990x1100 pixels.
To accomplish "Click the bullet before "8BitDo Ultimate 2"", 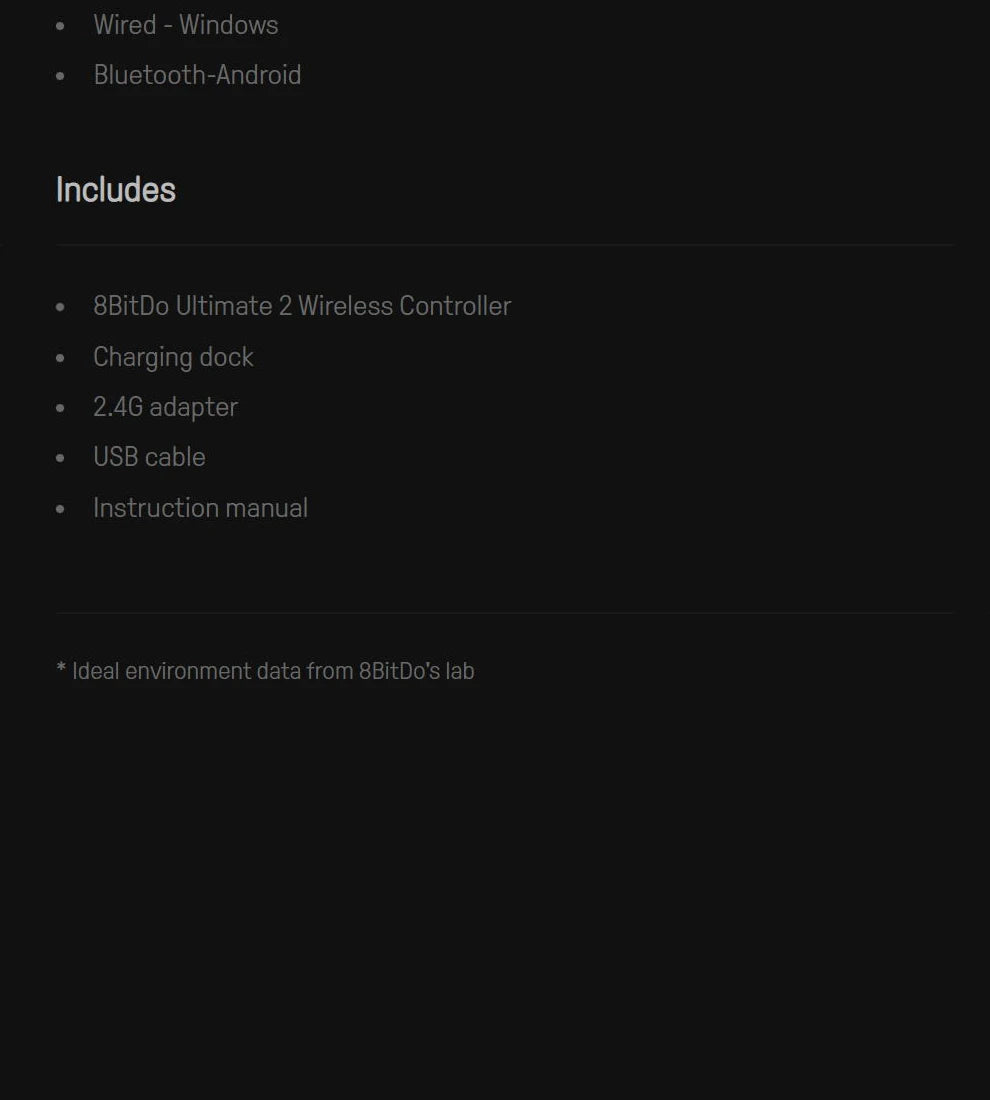I will pos(61,308).
